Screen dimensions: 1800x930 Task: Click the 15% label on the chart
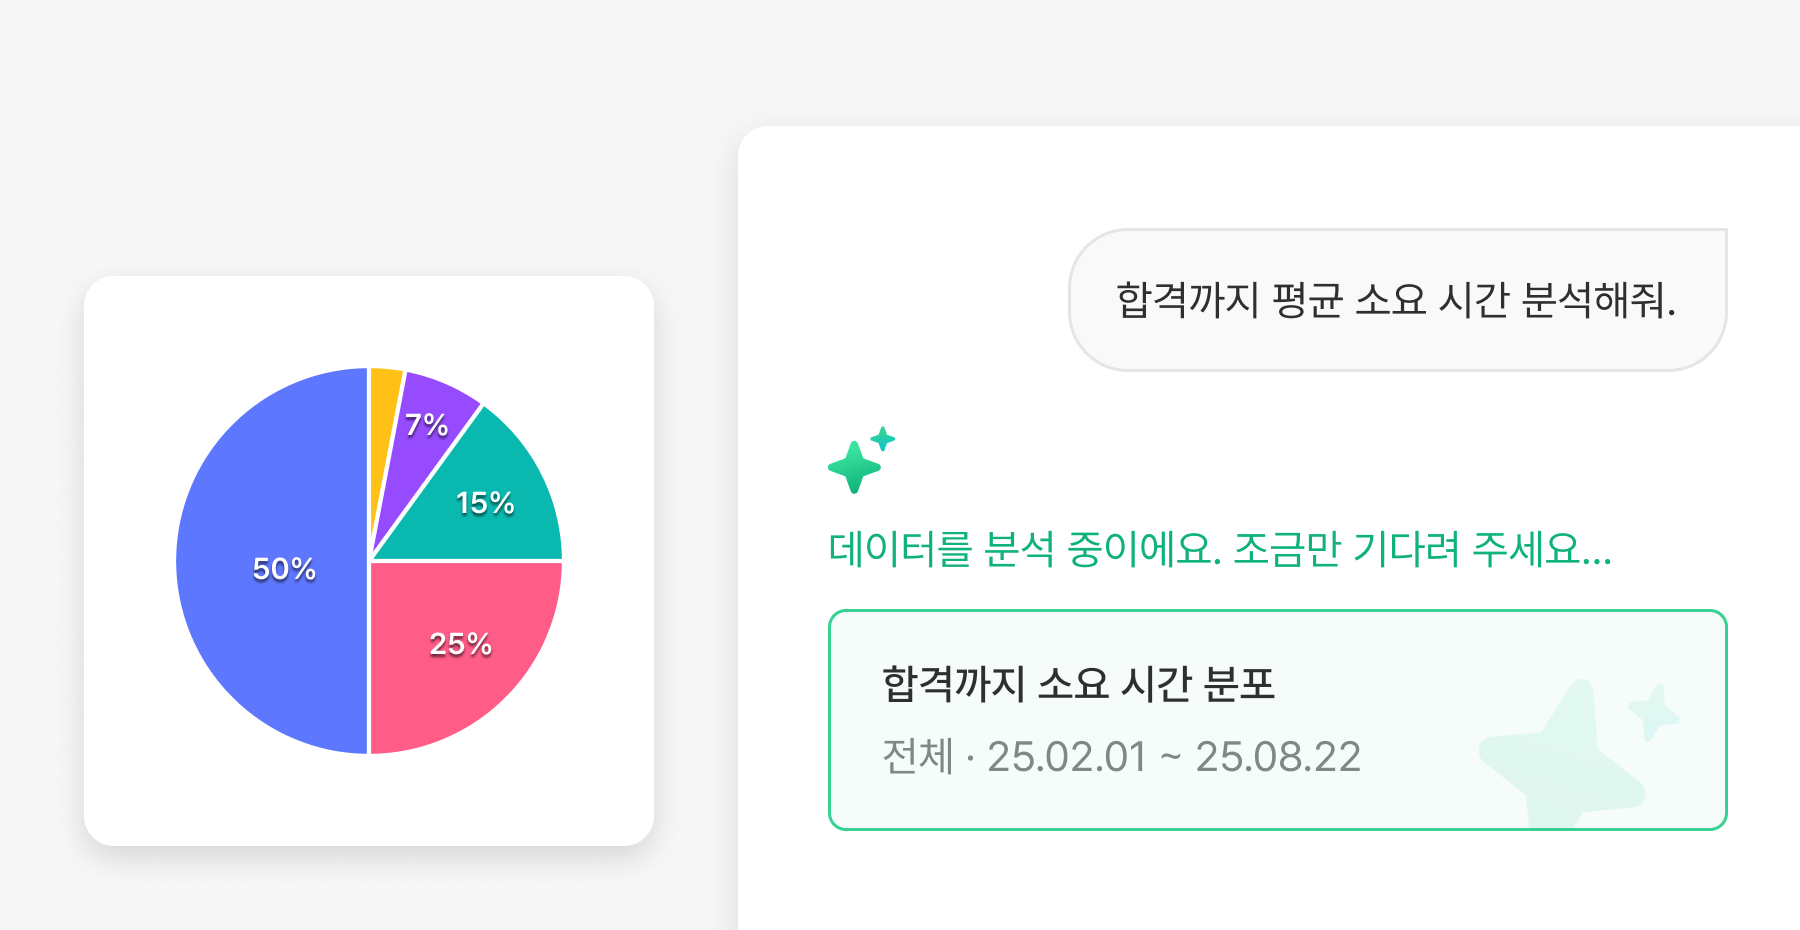pos(485,503)
